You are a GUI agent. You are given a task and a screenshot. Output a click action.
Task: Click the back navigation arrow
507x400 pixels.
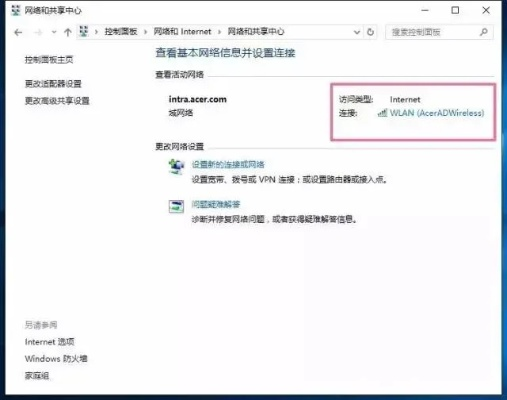[18, 32]
